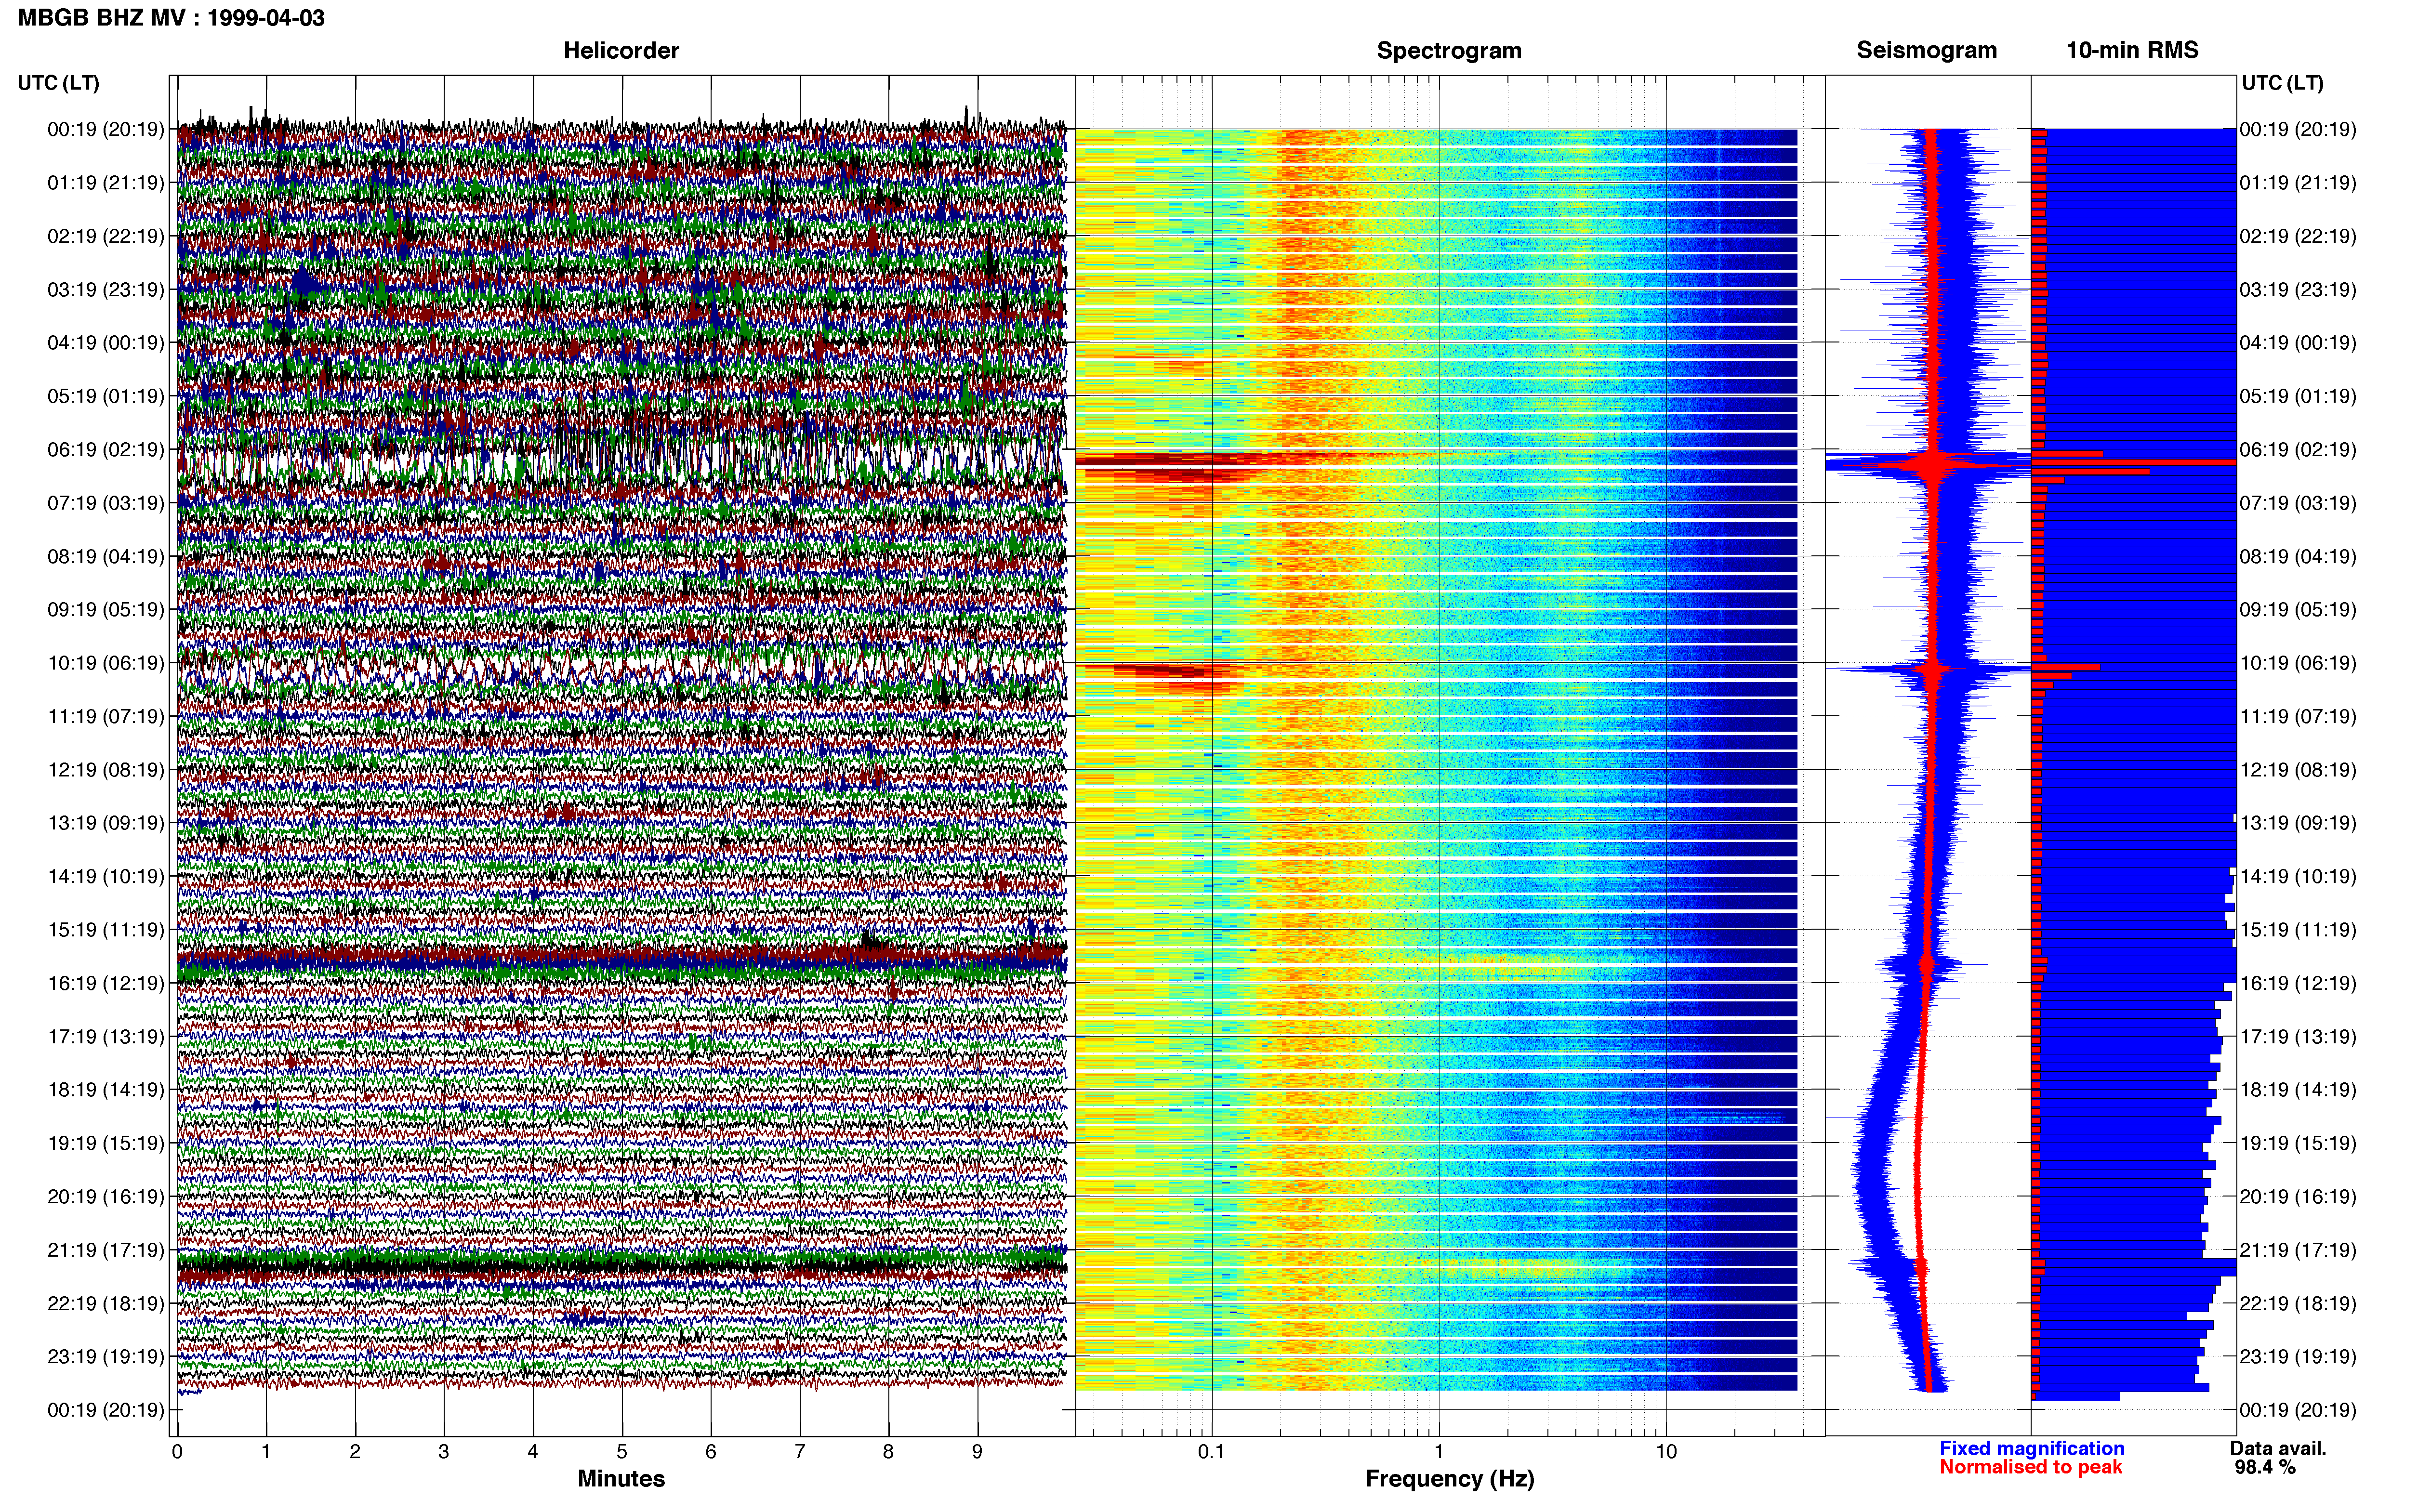Click the "Minutes" axis label
The image size is (2418, 1512).
(621, 1478)
